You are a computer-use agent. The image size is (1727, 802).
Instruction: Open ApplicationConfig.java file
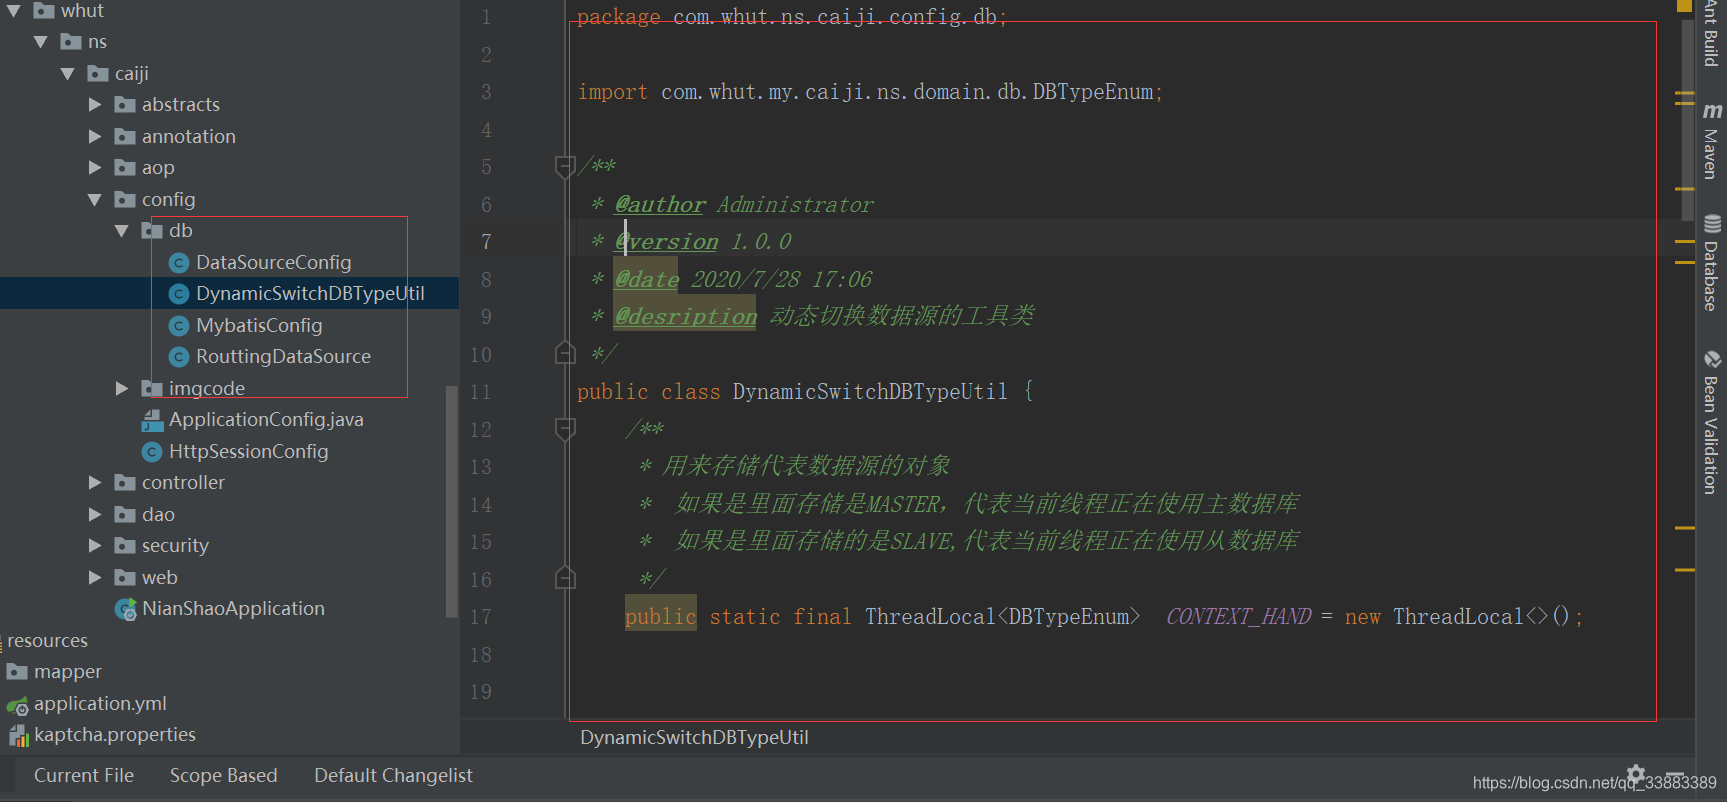[x=266, y=420]
